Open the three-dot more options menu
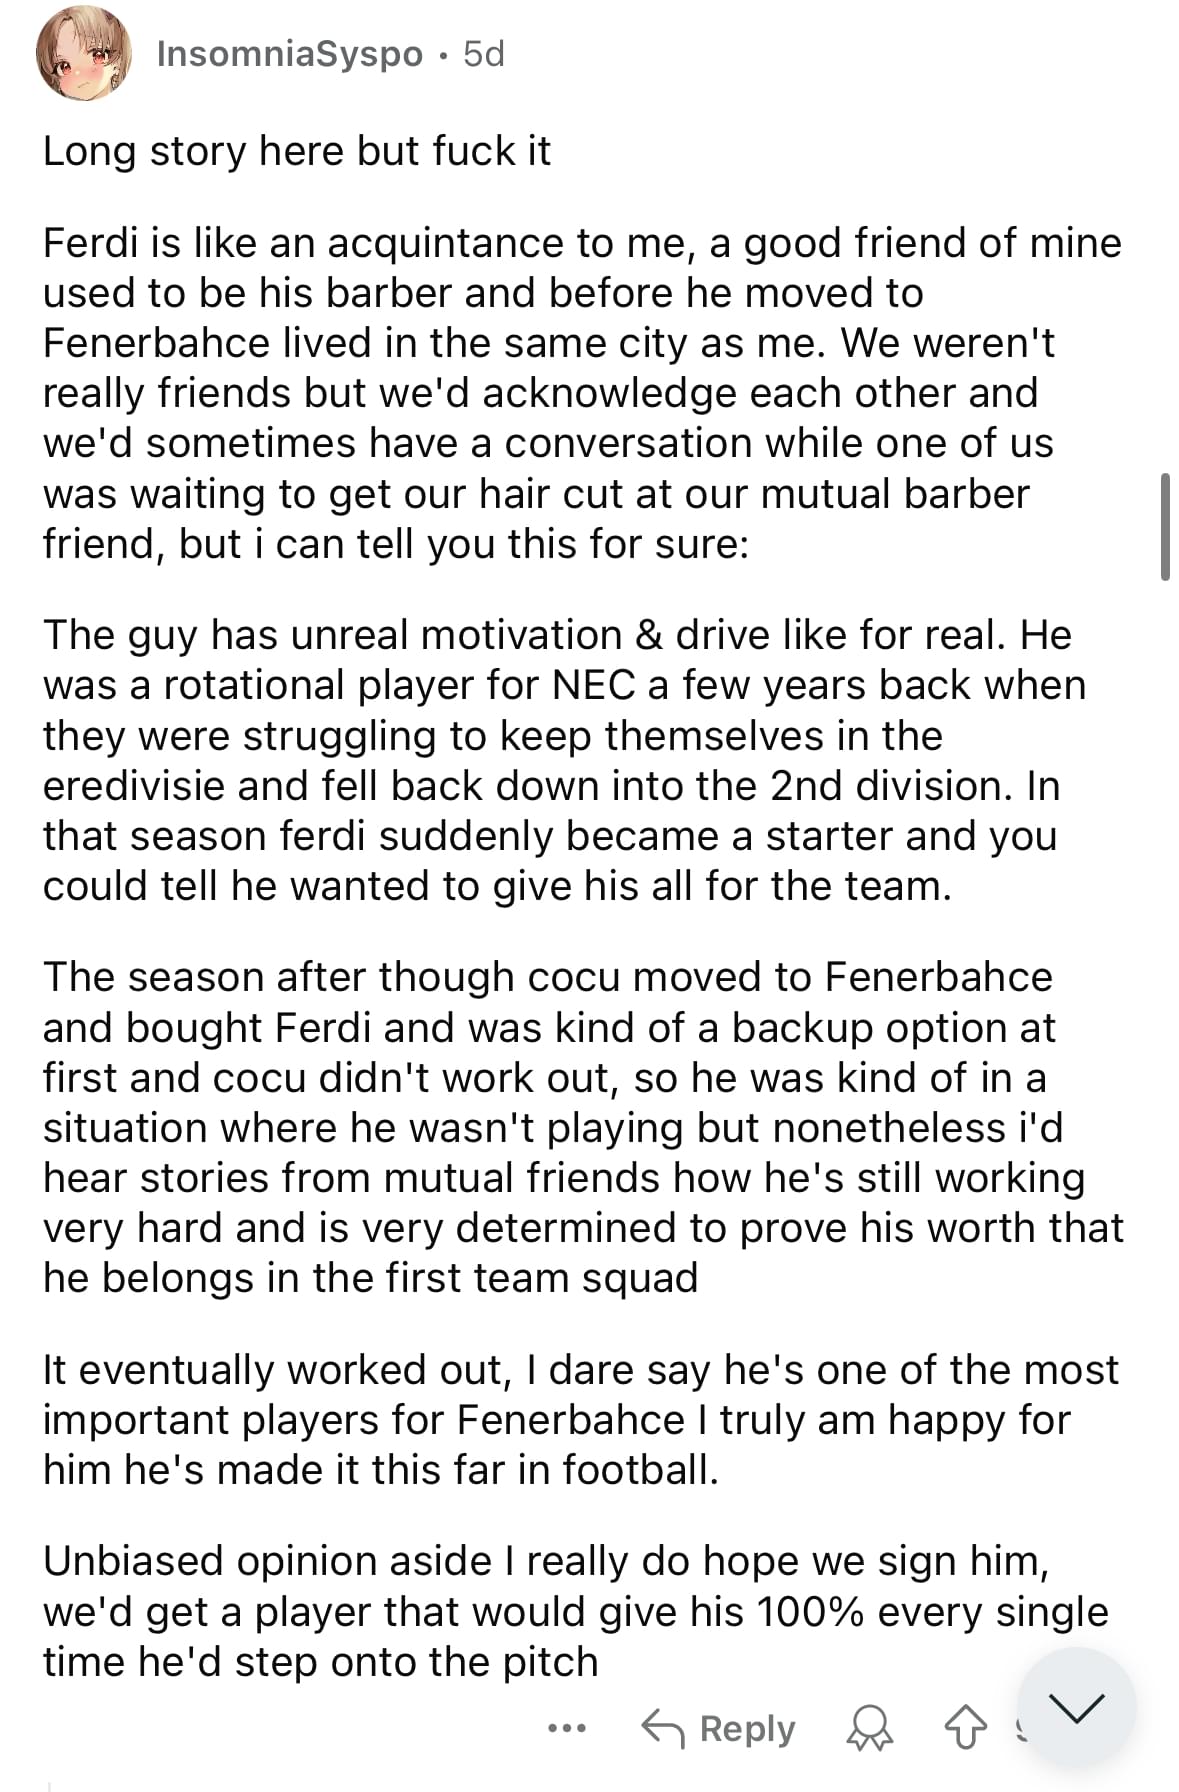 tap(567, 1728)
